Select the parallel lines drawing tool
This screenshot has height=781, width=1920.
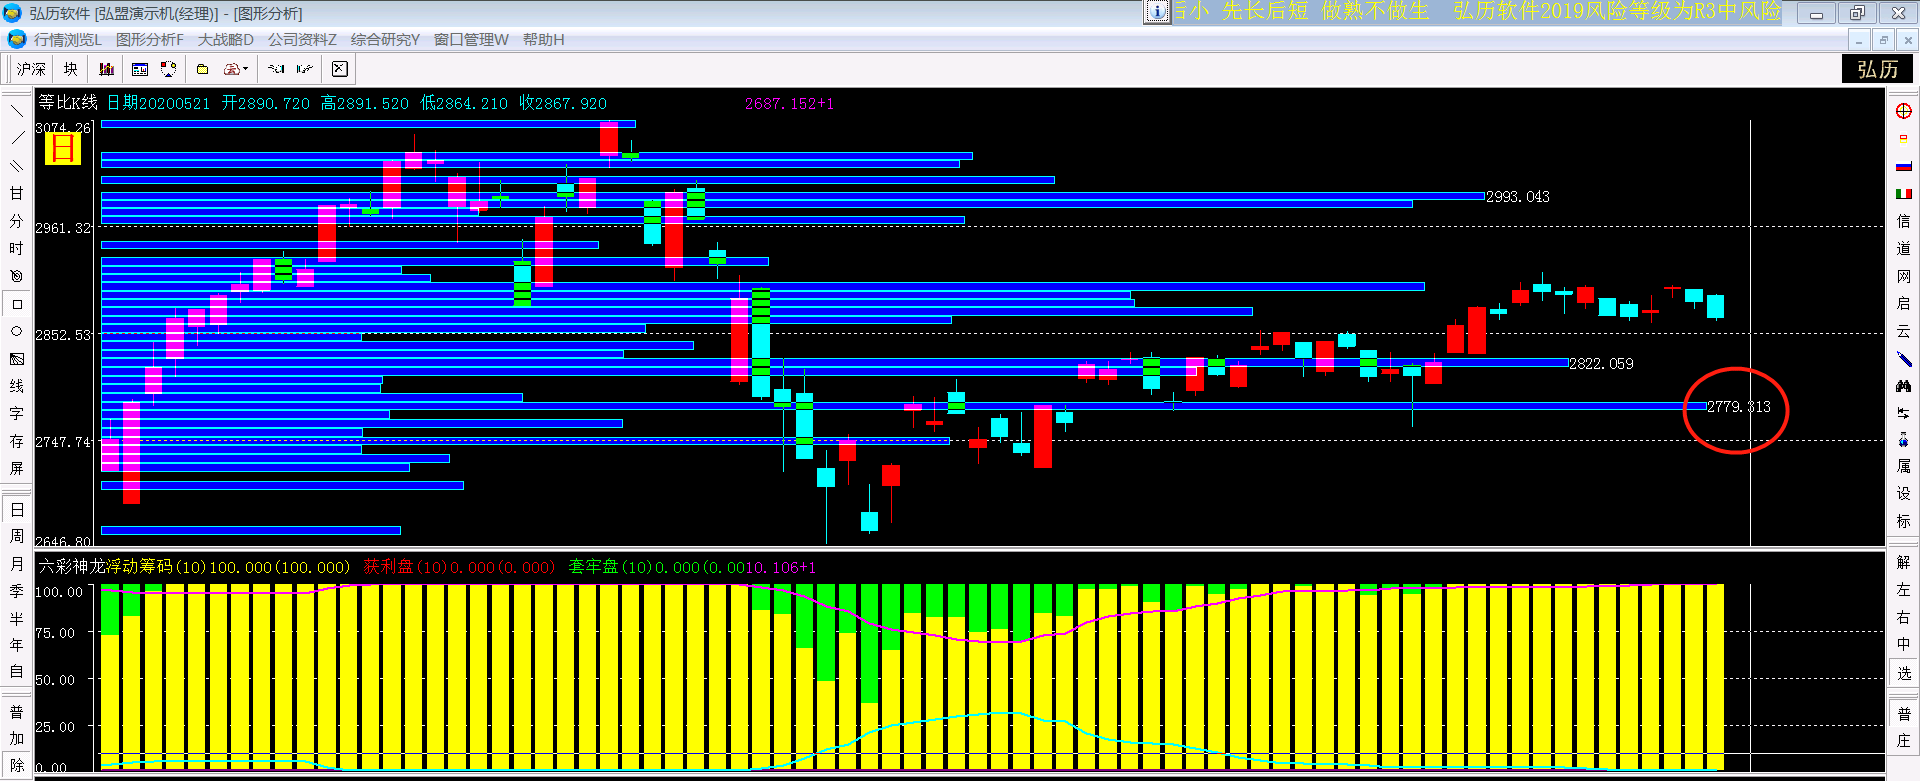[x=17, y=166]
